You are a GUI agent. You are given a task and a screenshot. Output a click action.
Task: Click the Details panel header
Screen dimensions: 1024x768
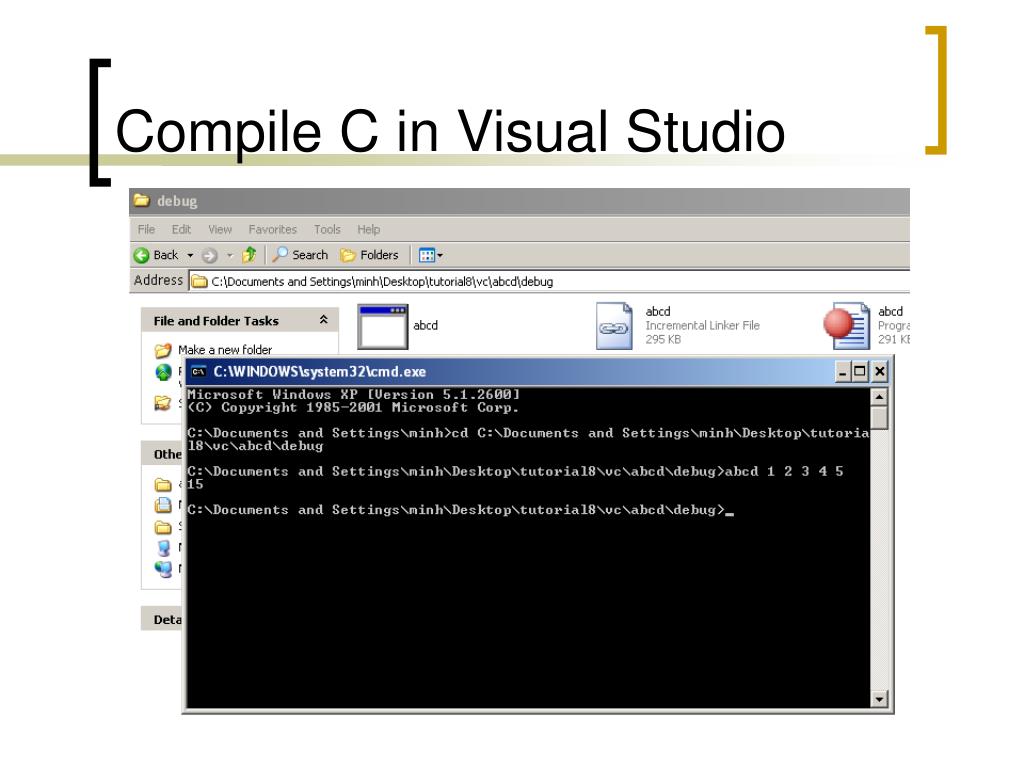[x=163, y=618]
